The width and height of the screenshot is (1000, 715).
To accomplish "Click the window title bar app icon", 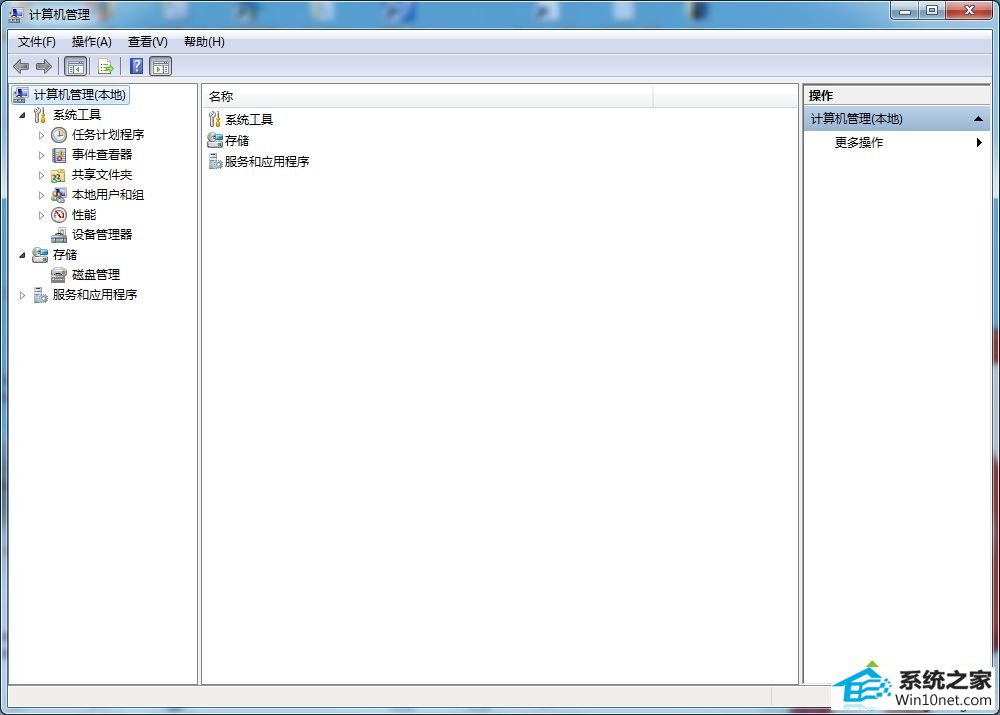I will pos(16,14).
